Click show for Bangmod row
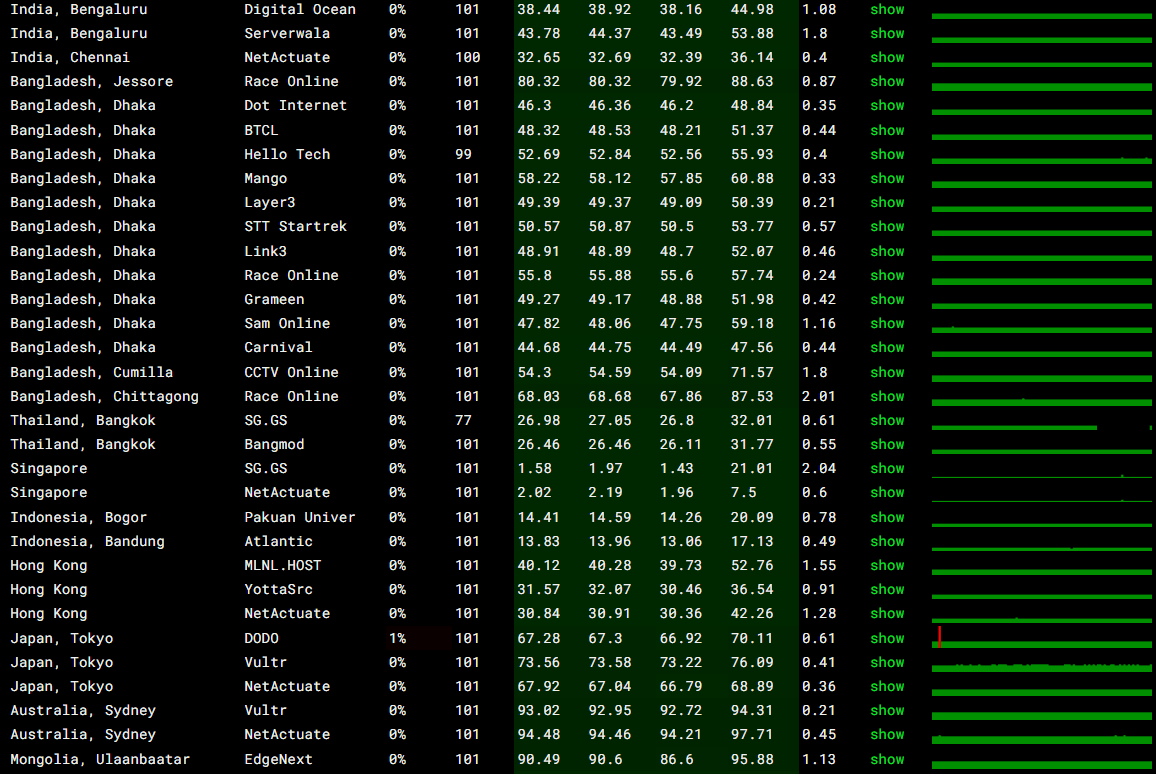This screenshot has width=1156, height=774. pyautogui.click(x=887, y=444)
